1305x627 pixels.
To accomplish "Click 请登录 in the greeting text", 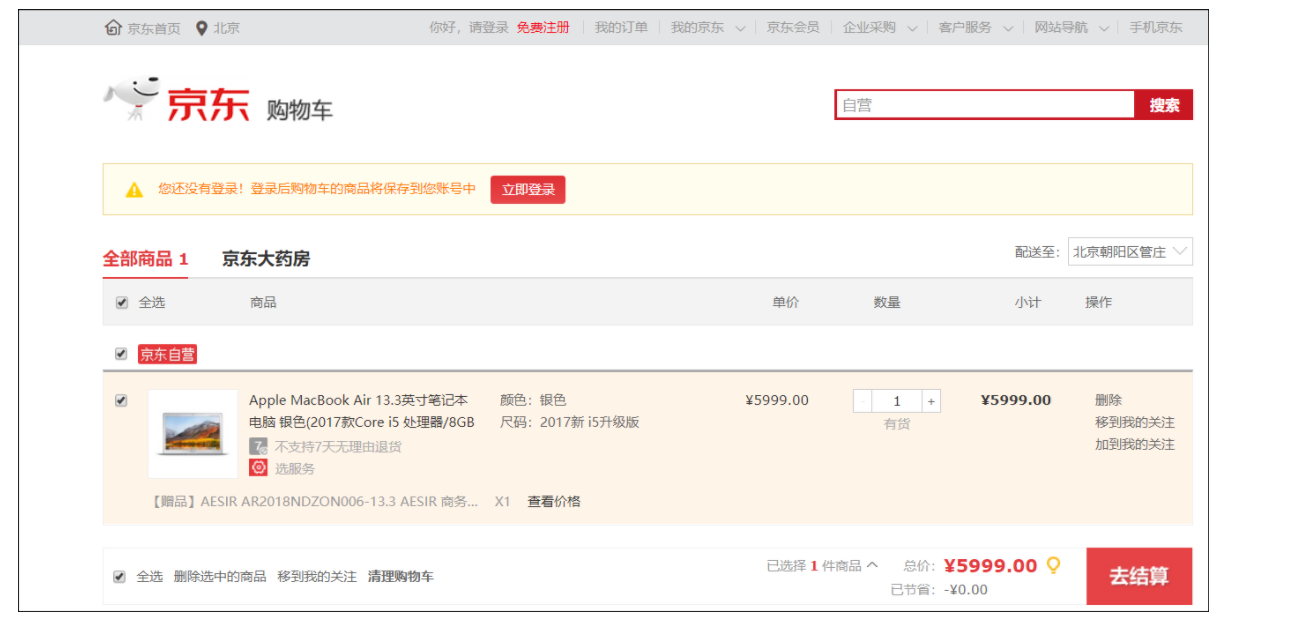I will pos(489,27).
